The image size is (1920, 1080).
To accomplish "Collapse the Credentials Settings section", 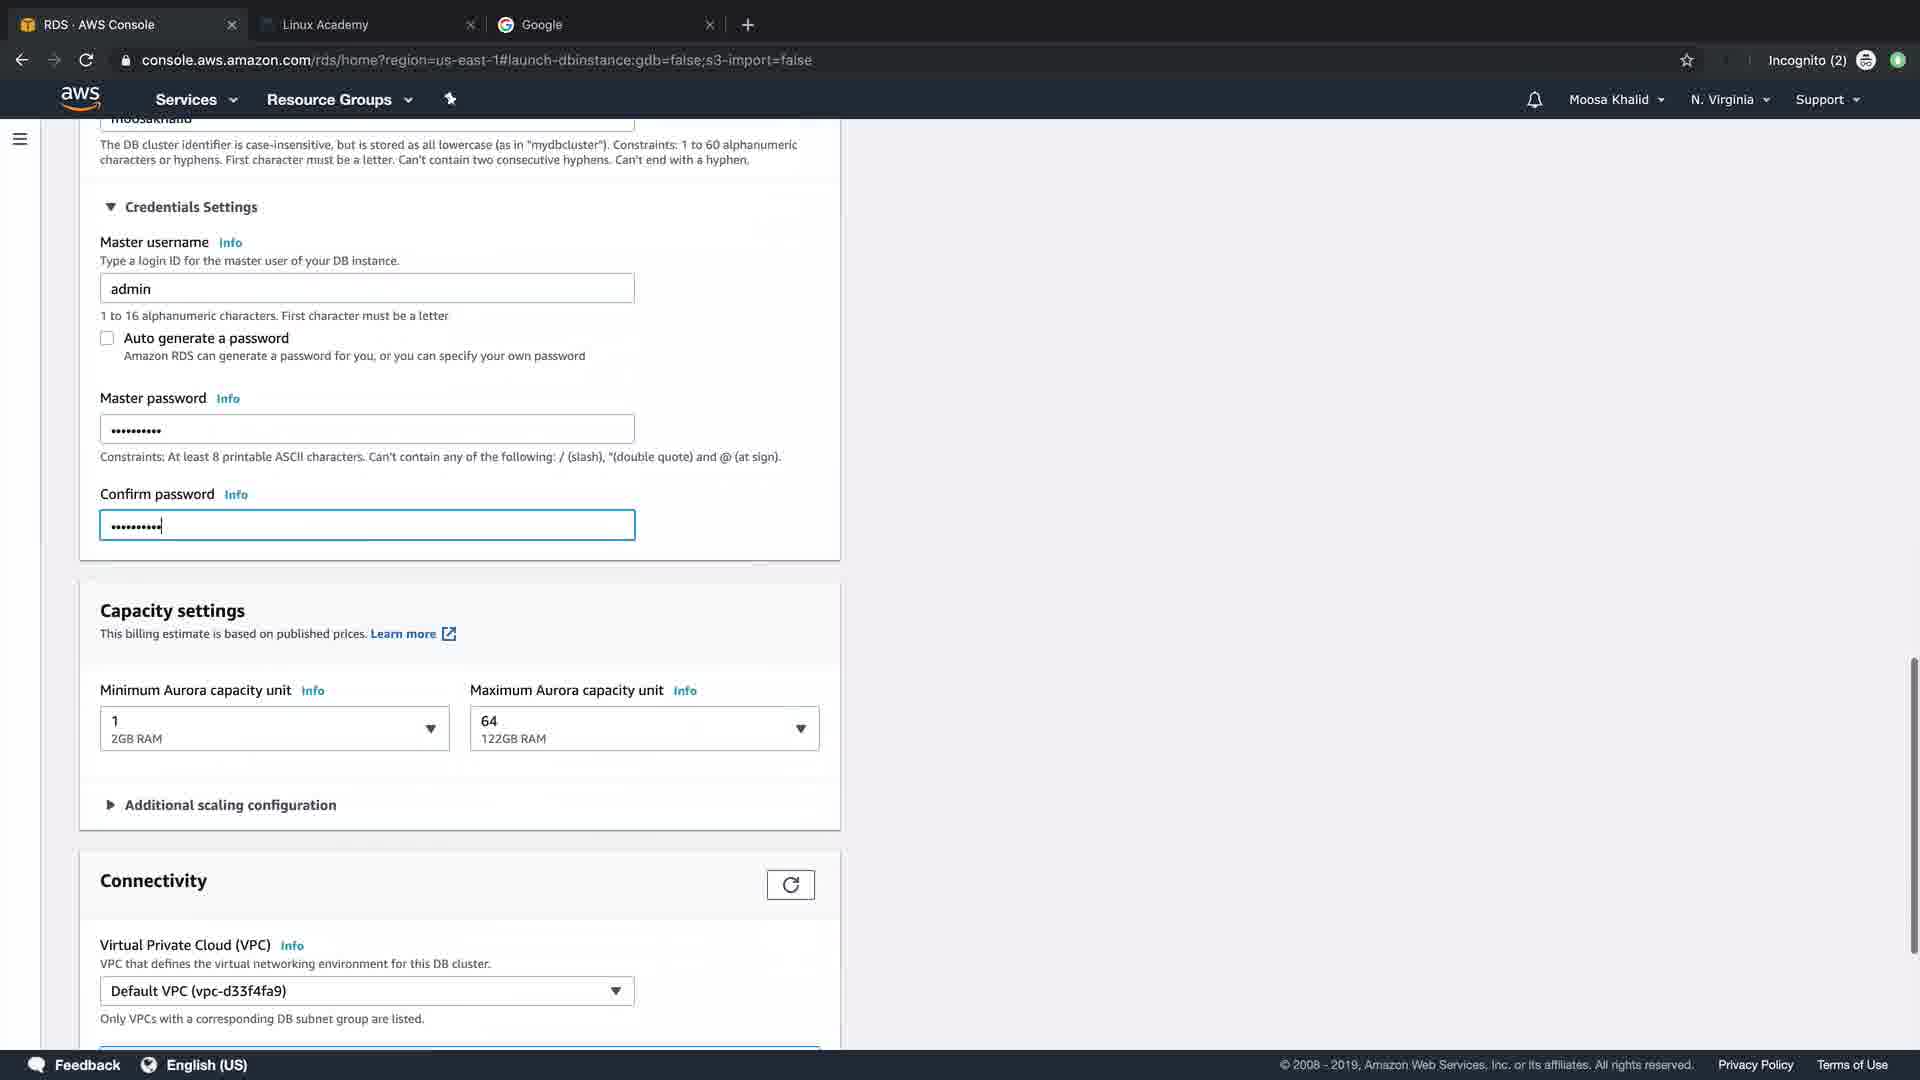I will click(x=110, y=207).
